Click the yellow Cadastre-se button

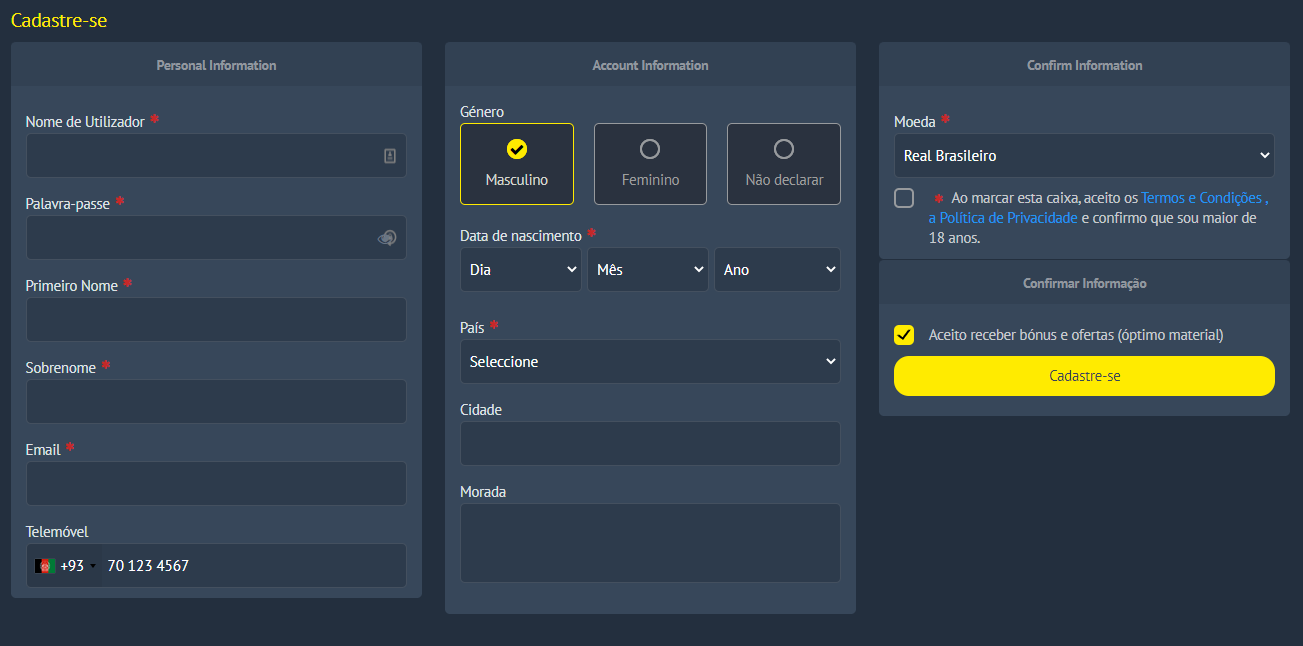(1084, 376)
